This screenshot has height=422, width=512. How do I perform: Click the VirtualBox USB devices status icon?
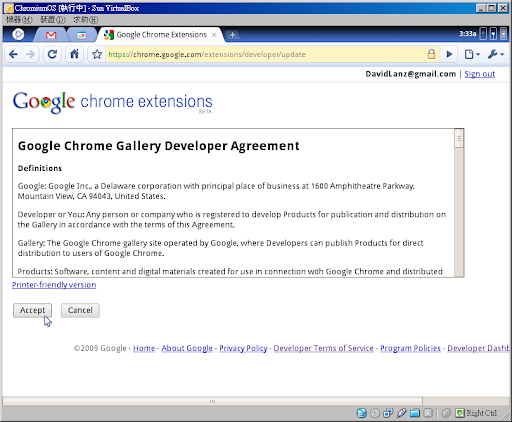[401, 413]
